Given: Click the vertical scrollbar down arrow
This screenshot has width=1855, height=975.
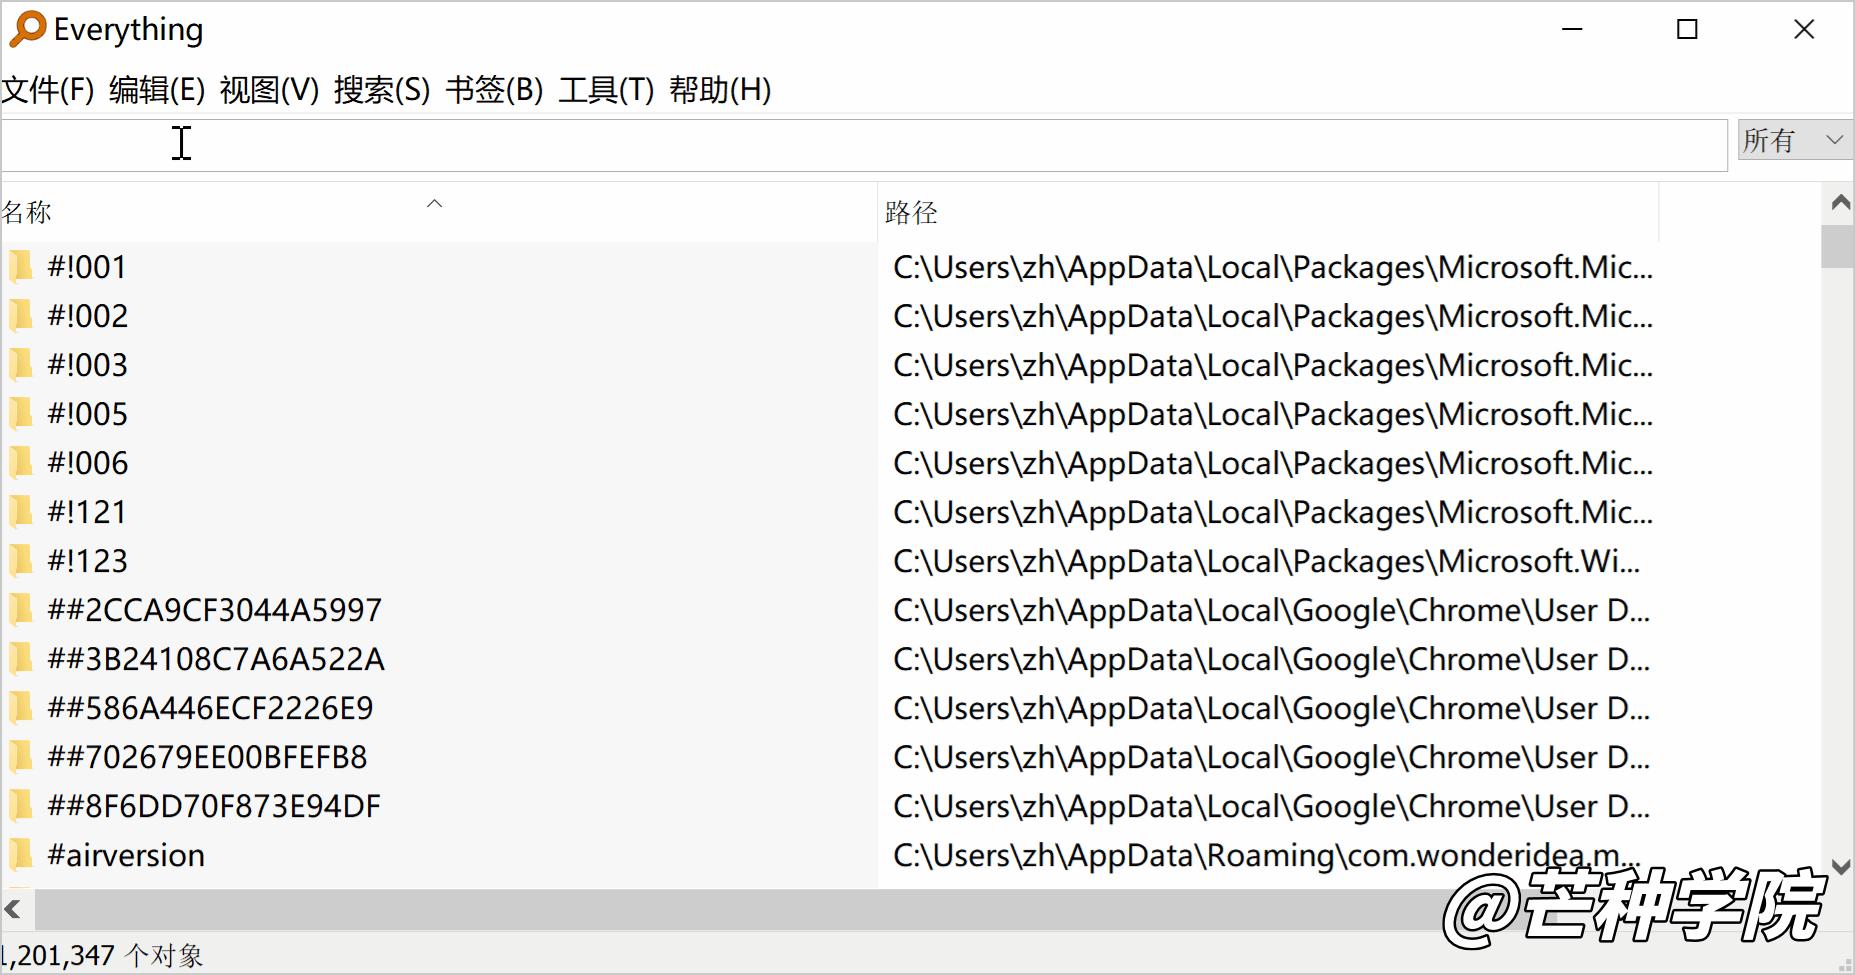Looking at the screenshot, I should coord(1838,866).
